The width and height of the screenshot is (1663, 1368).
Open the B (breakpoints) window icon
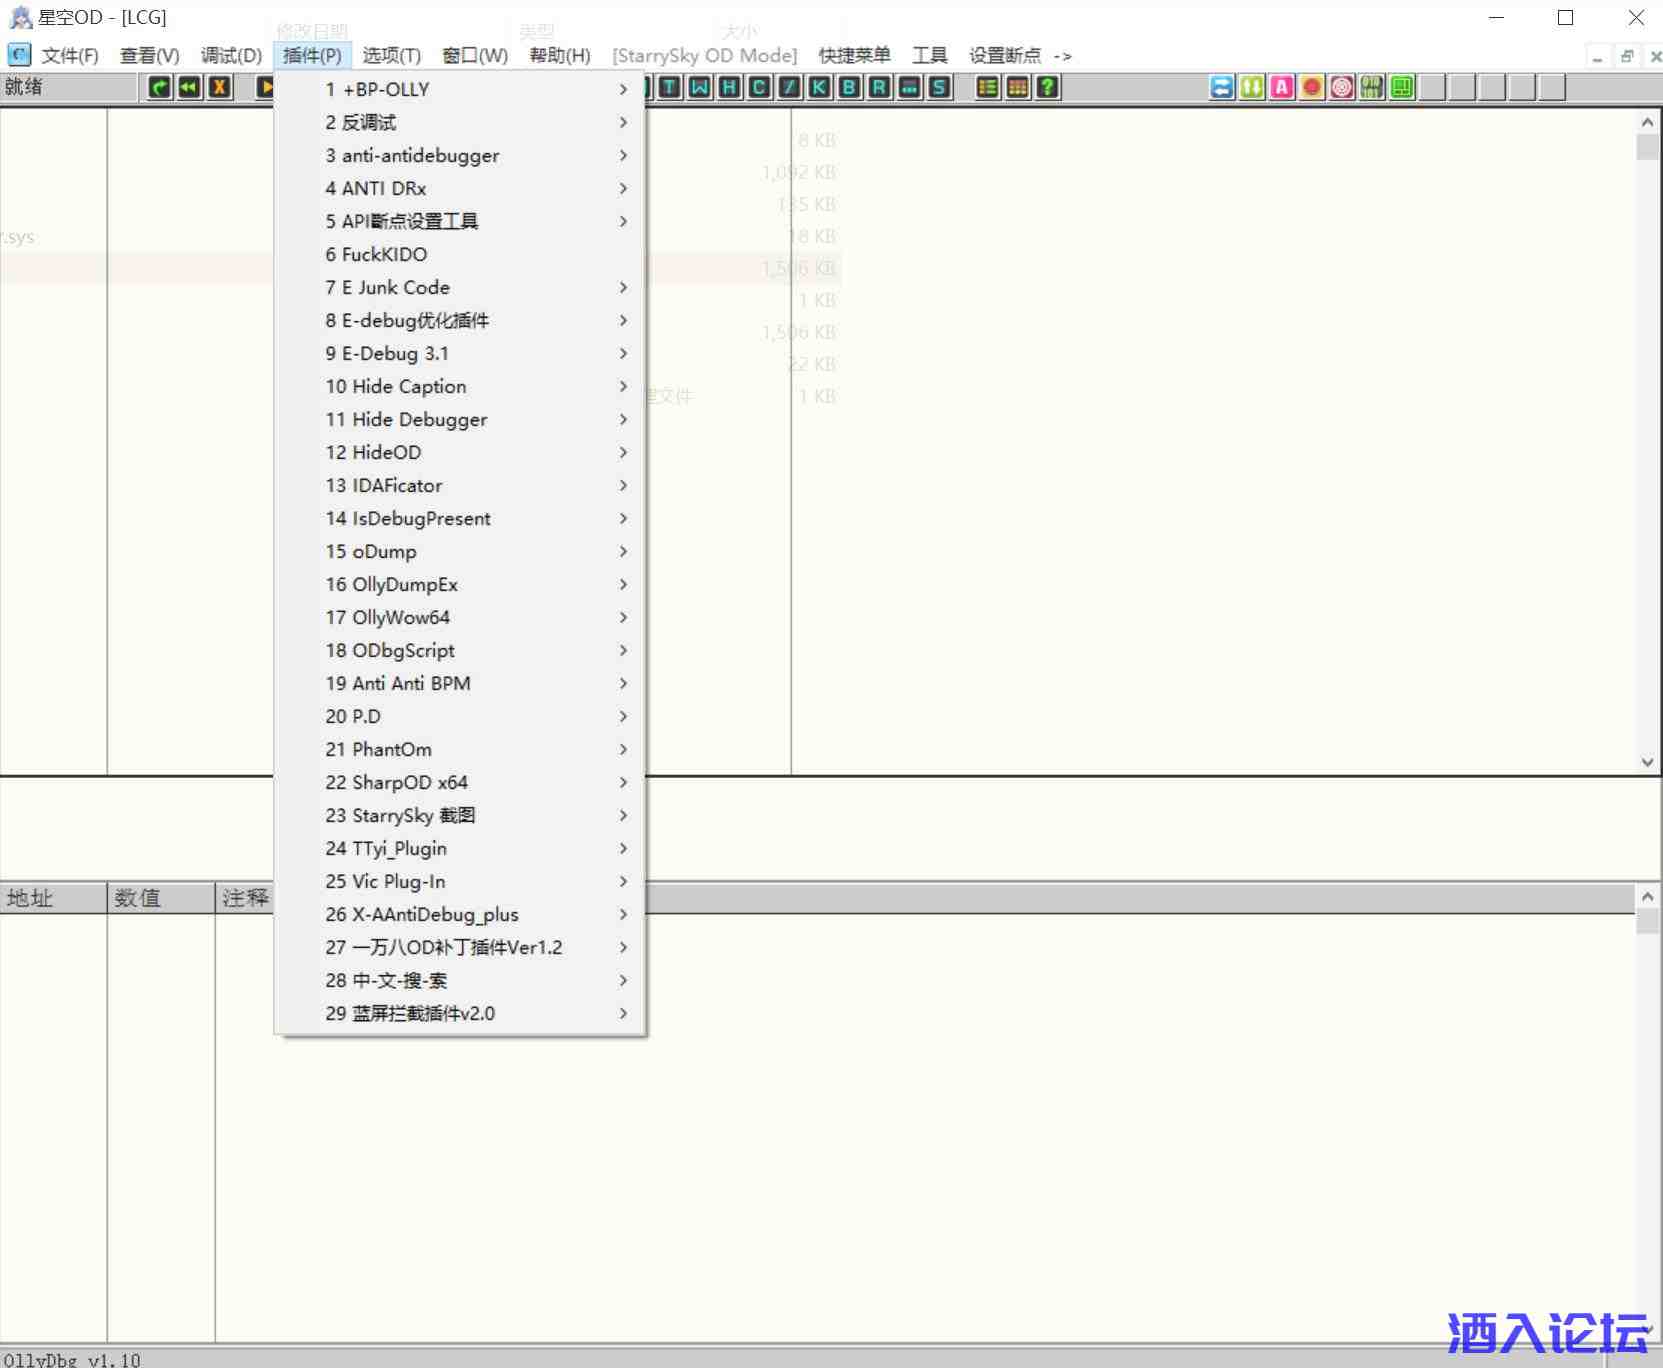tap(849, 88)
